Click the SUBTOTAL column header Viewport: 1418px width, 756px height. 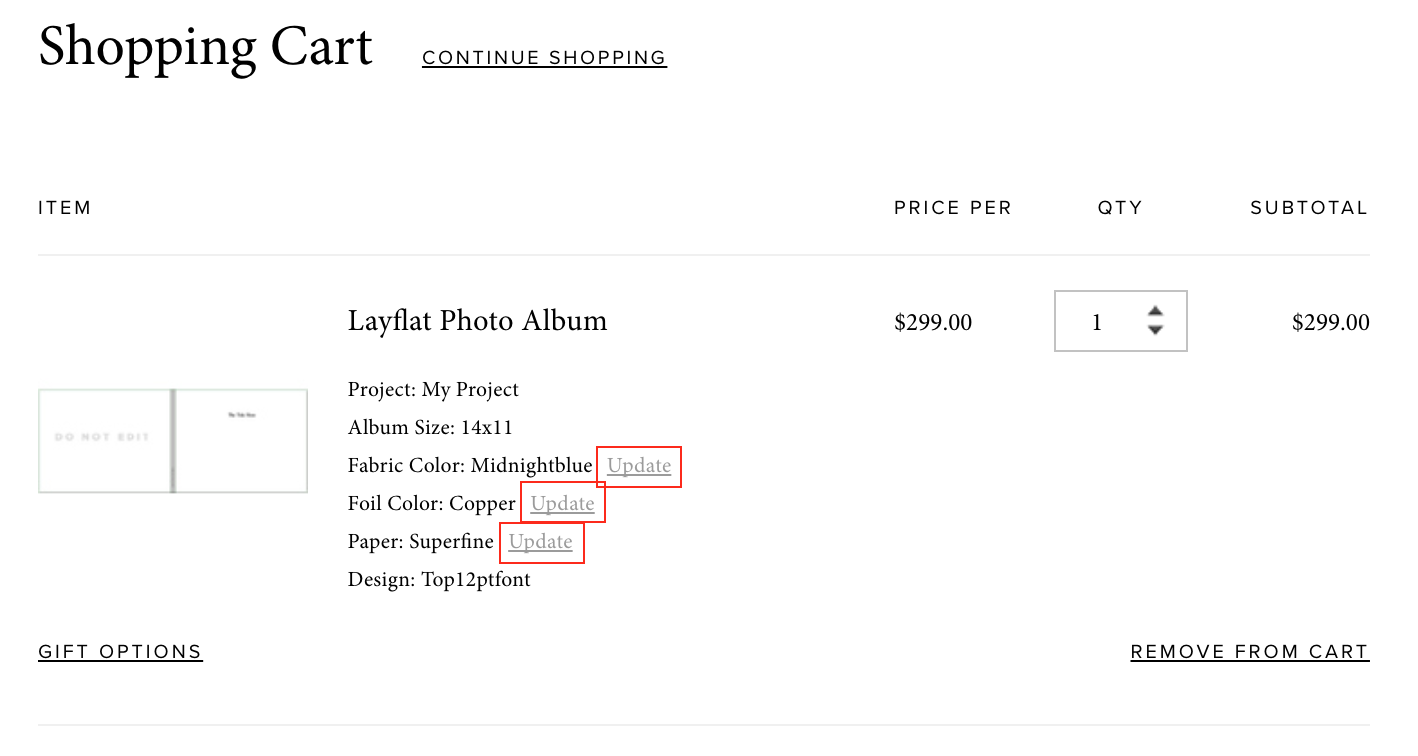(1309, 208)
